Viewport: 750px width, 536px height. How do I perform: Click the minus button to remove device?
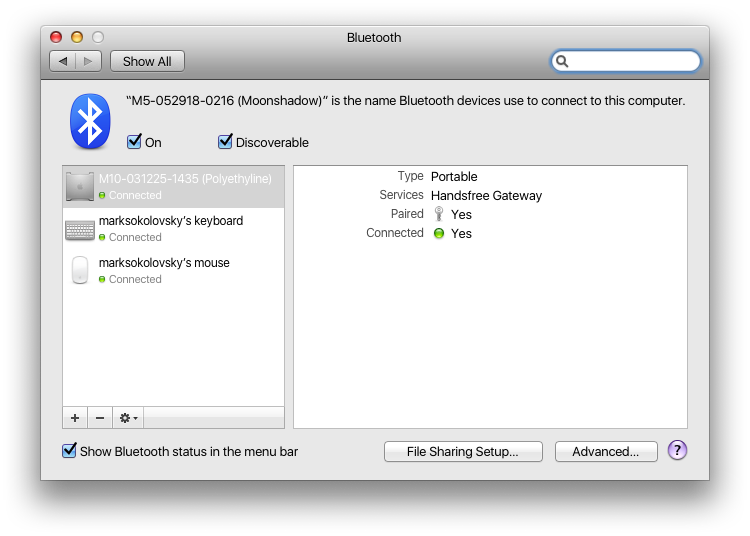100,418
